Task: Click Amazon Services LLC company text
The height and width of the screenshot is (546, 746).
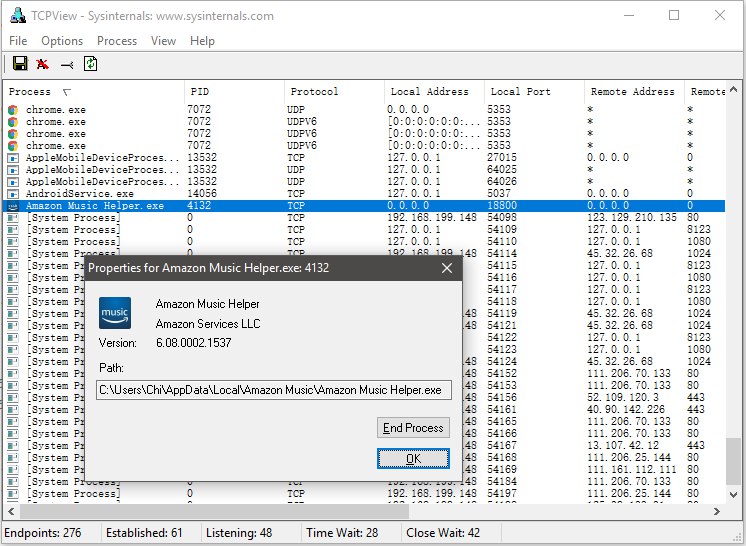Action: click(x=208, y=324)
